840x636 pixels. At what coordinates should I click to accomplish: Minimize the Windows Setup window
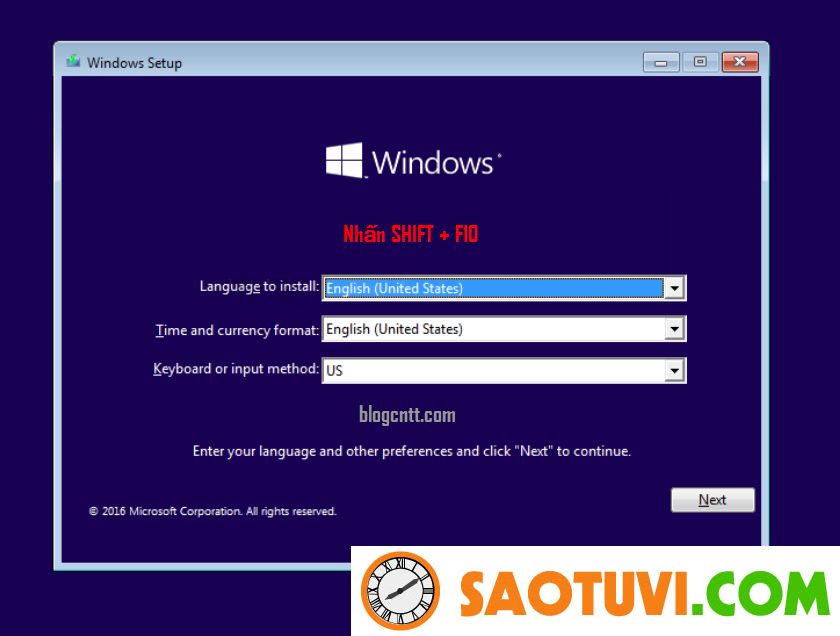tap(661, 62)
